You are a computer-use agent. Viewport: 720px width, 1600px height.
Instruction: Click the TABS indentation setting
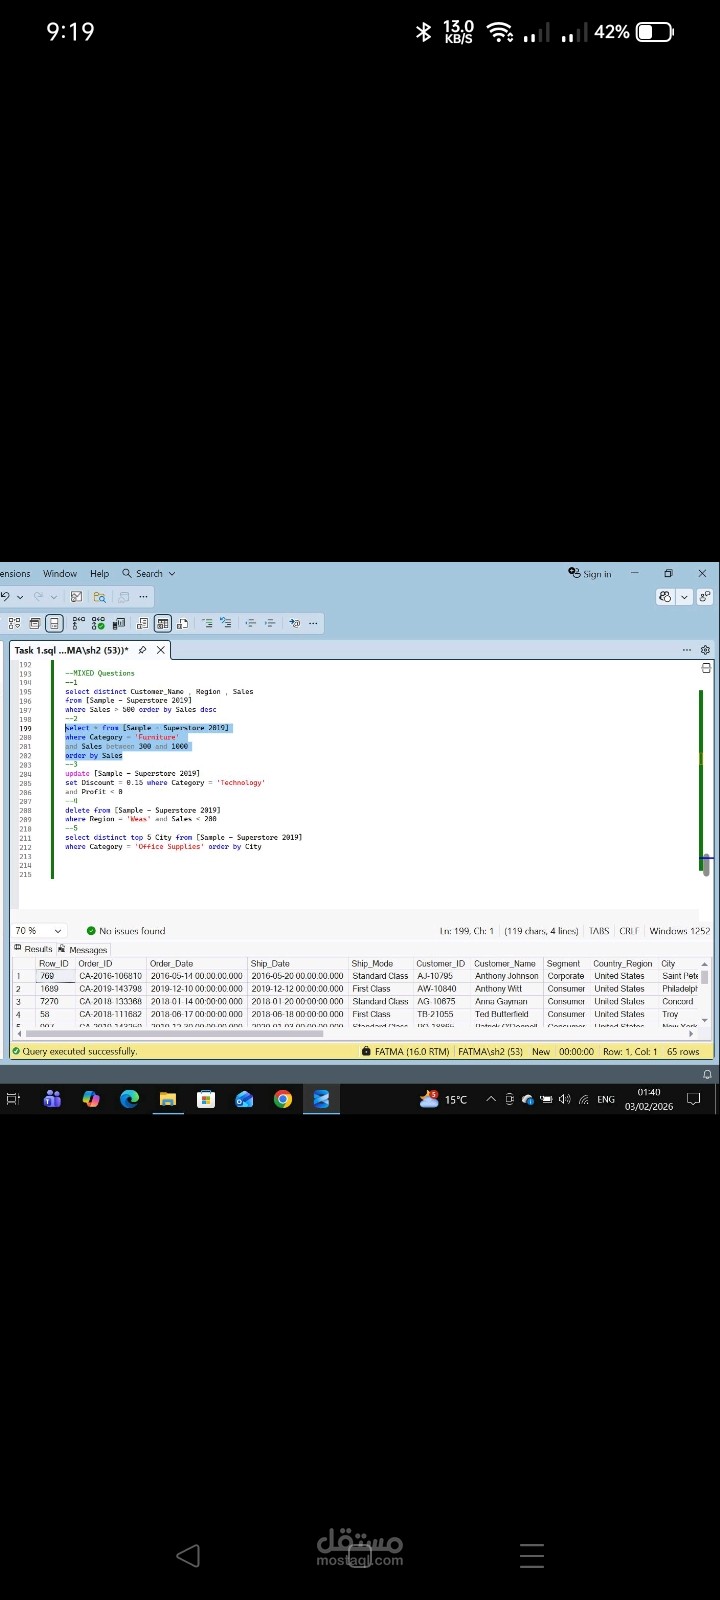coord(599,931)
